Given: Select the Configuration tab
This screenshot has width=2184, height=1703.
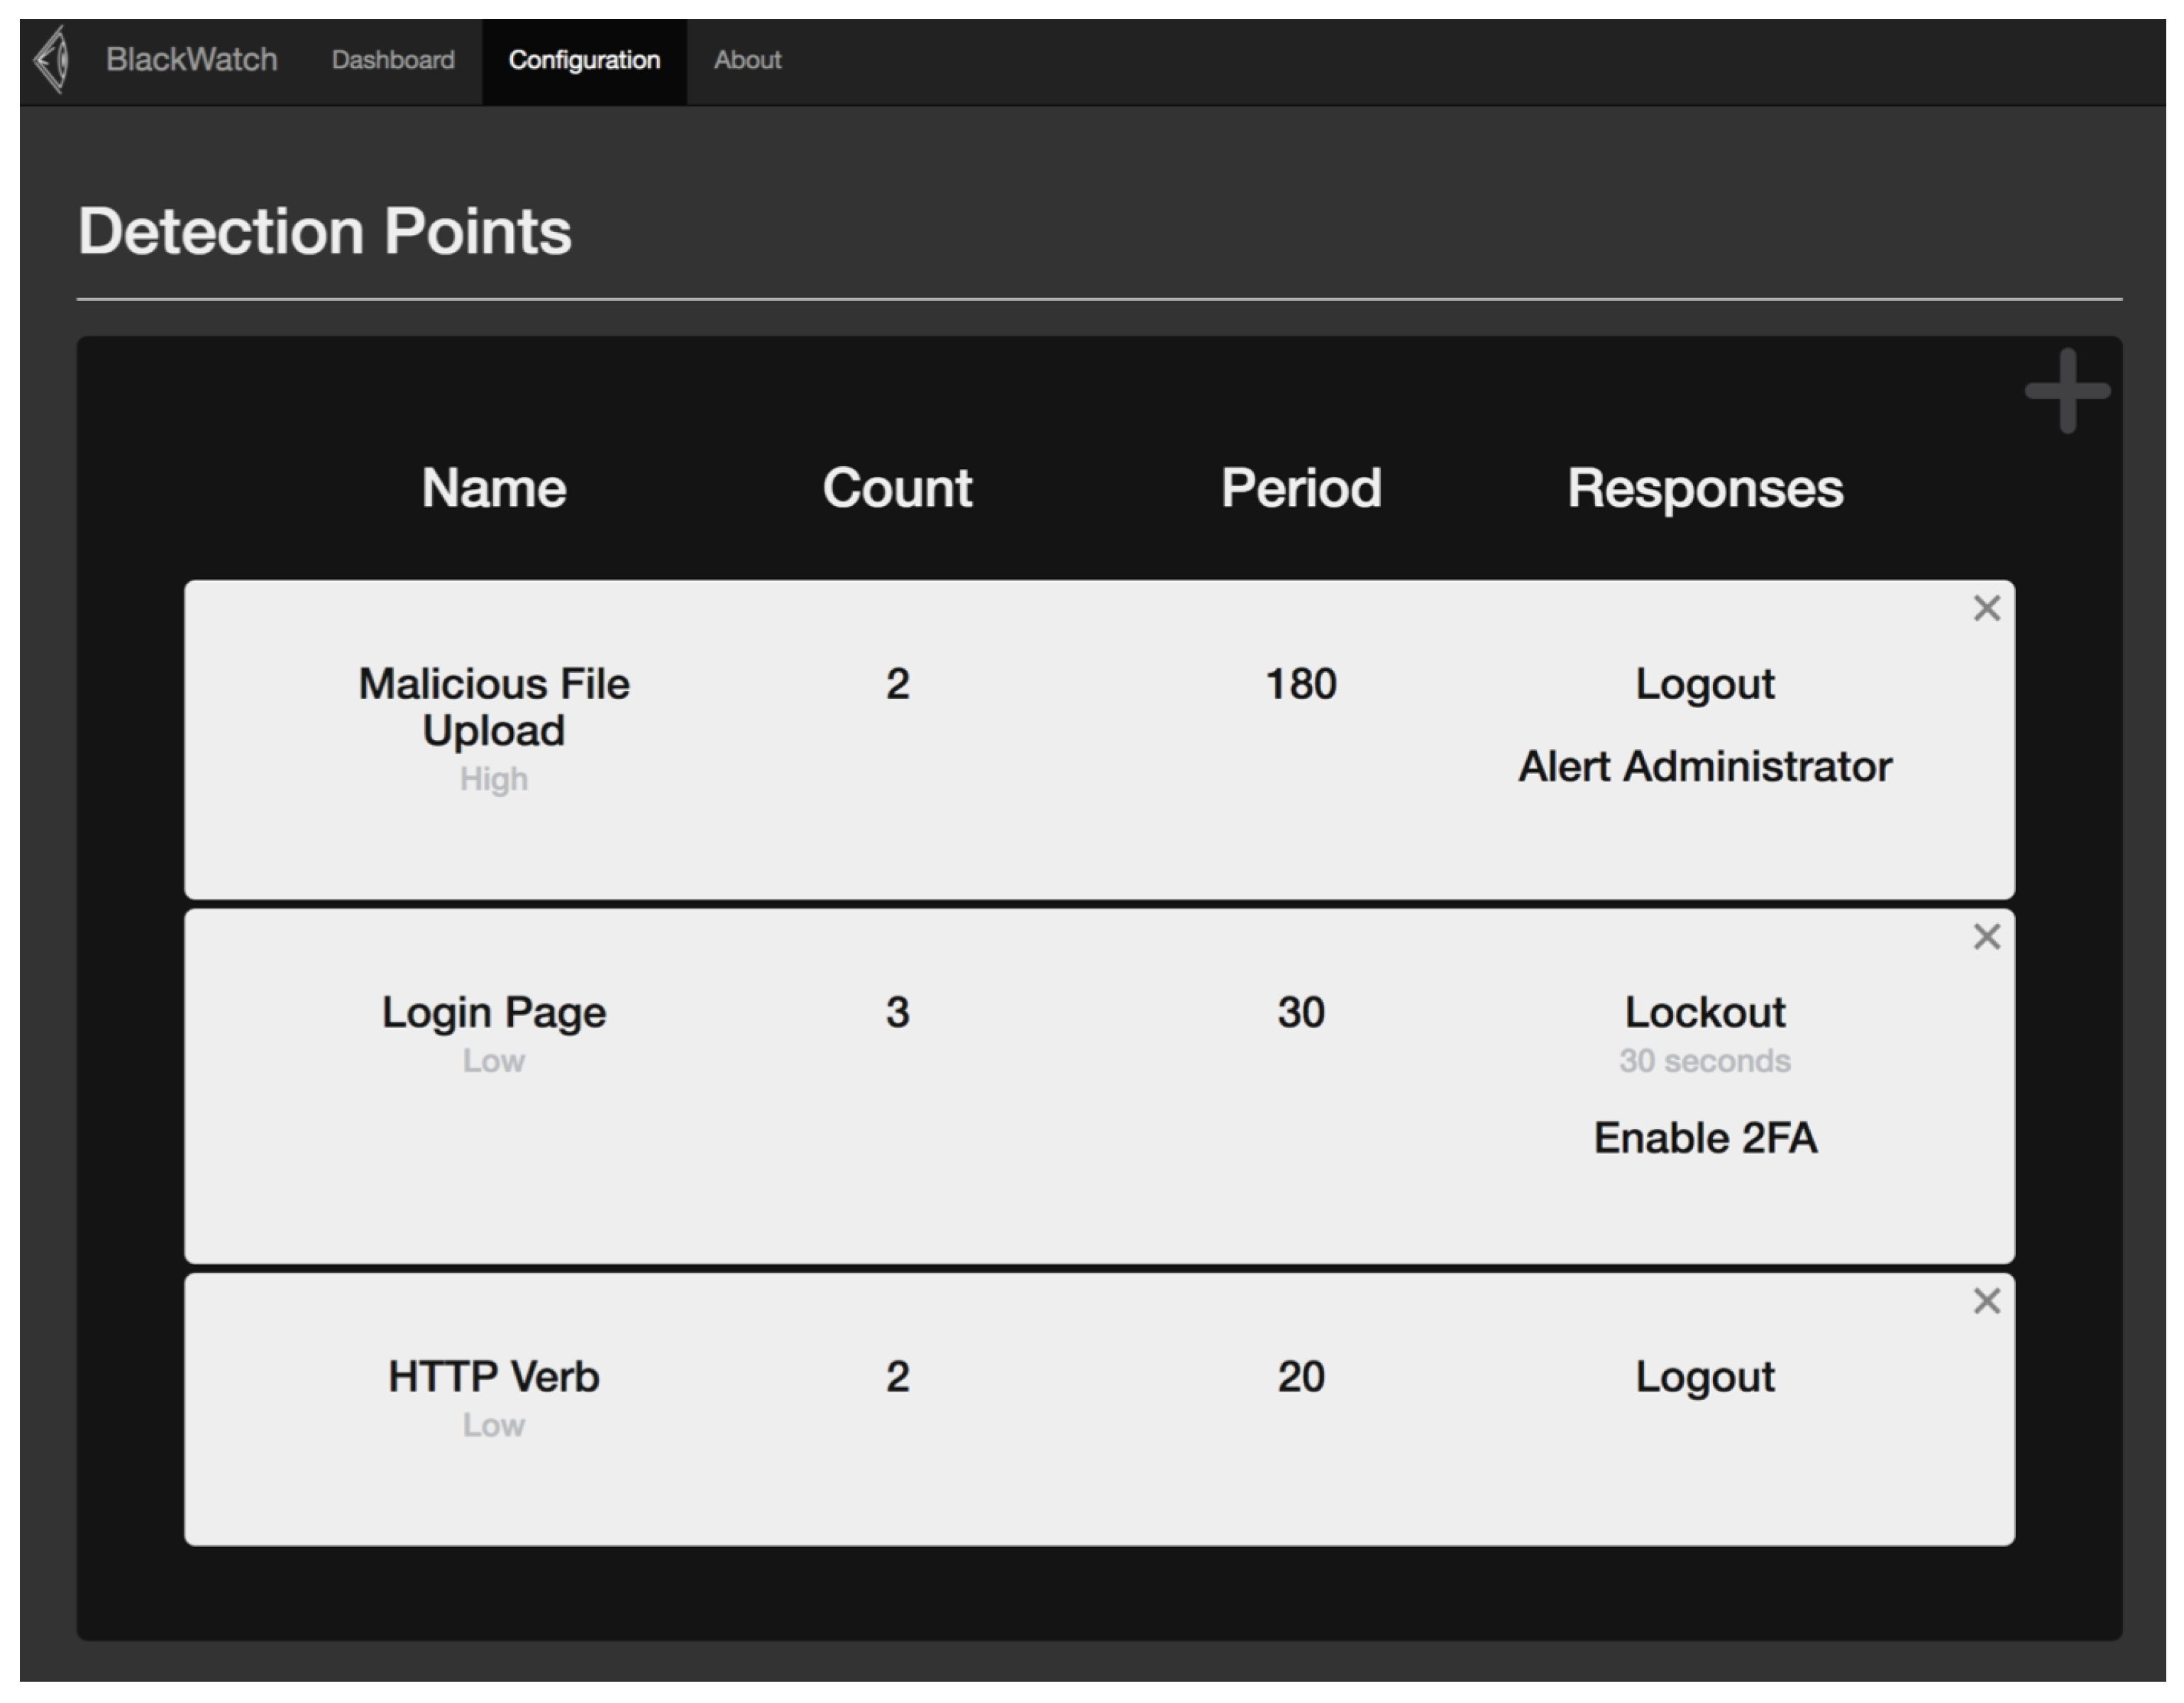Looking at the screenshot, I should (584, 60).
